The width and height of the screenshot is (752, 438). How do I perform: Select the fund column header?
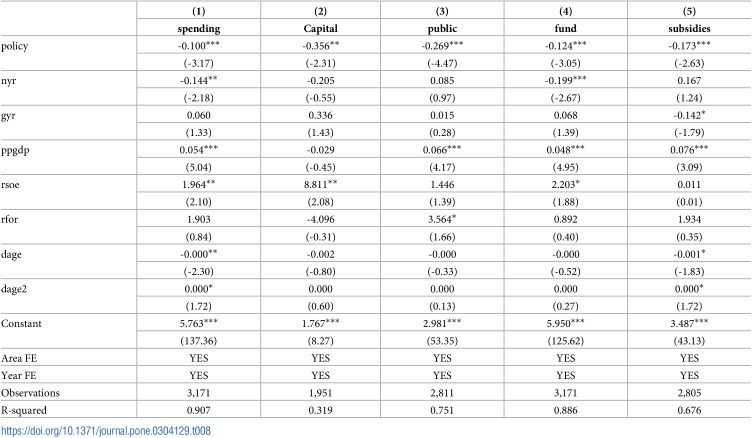pos(565,29)
